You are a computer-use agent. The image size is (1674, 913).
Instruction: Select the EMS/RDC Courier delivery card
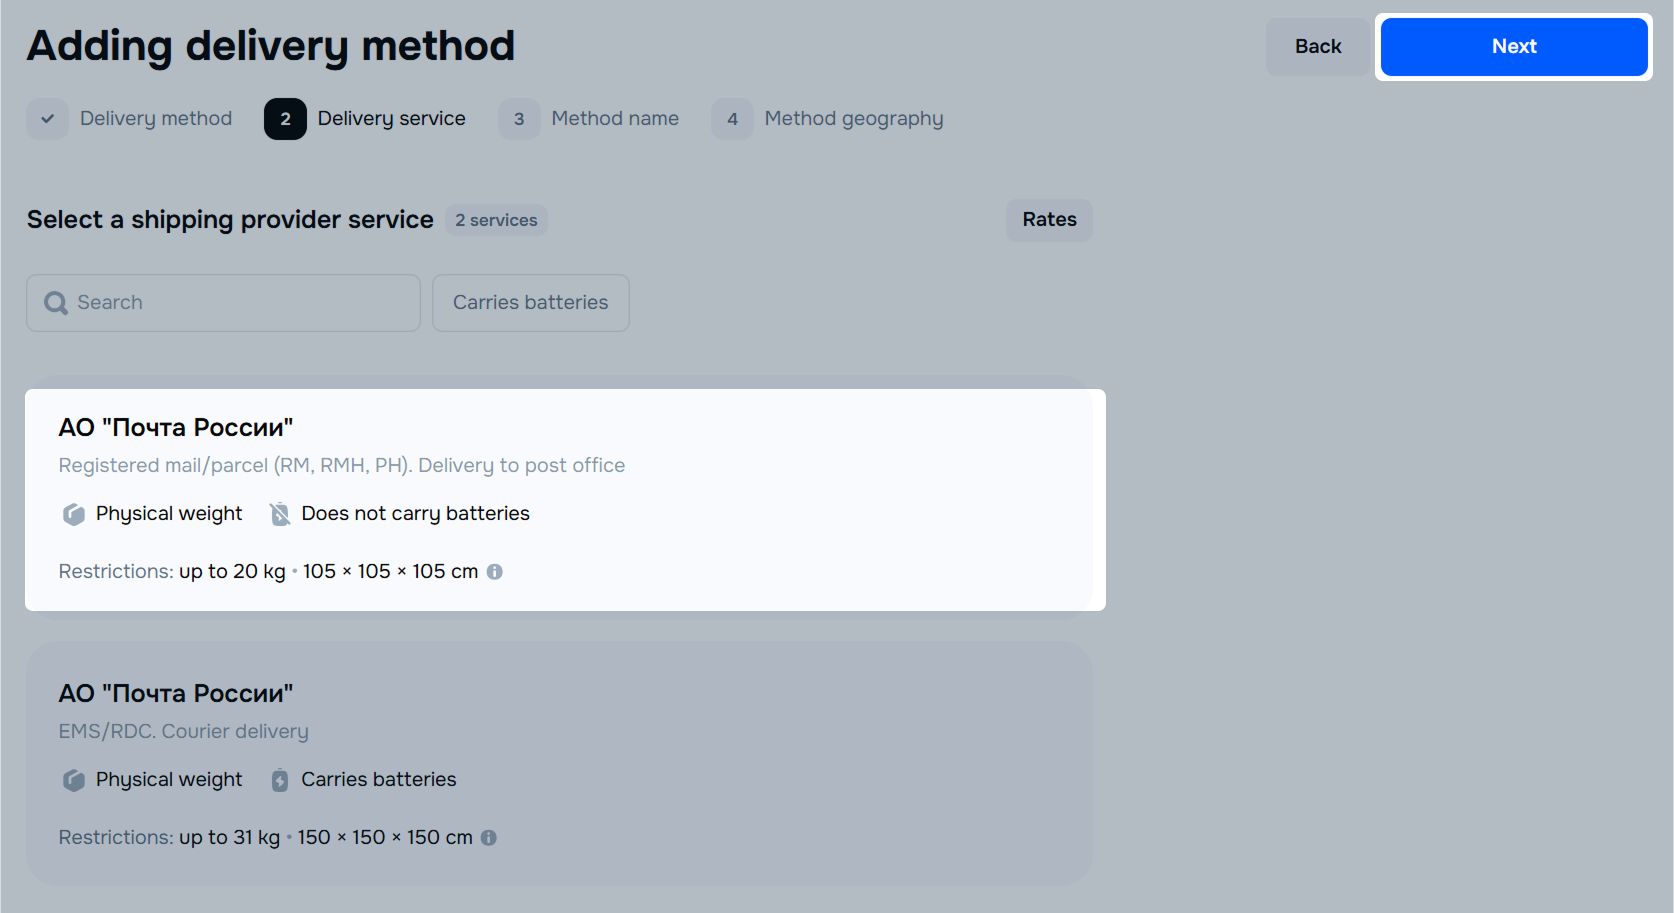(x=559, y=763)
